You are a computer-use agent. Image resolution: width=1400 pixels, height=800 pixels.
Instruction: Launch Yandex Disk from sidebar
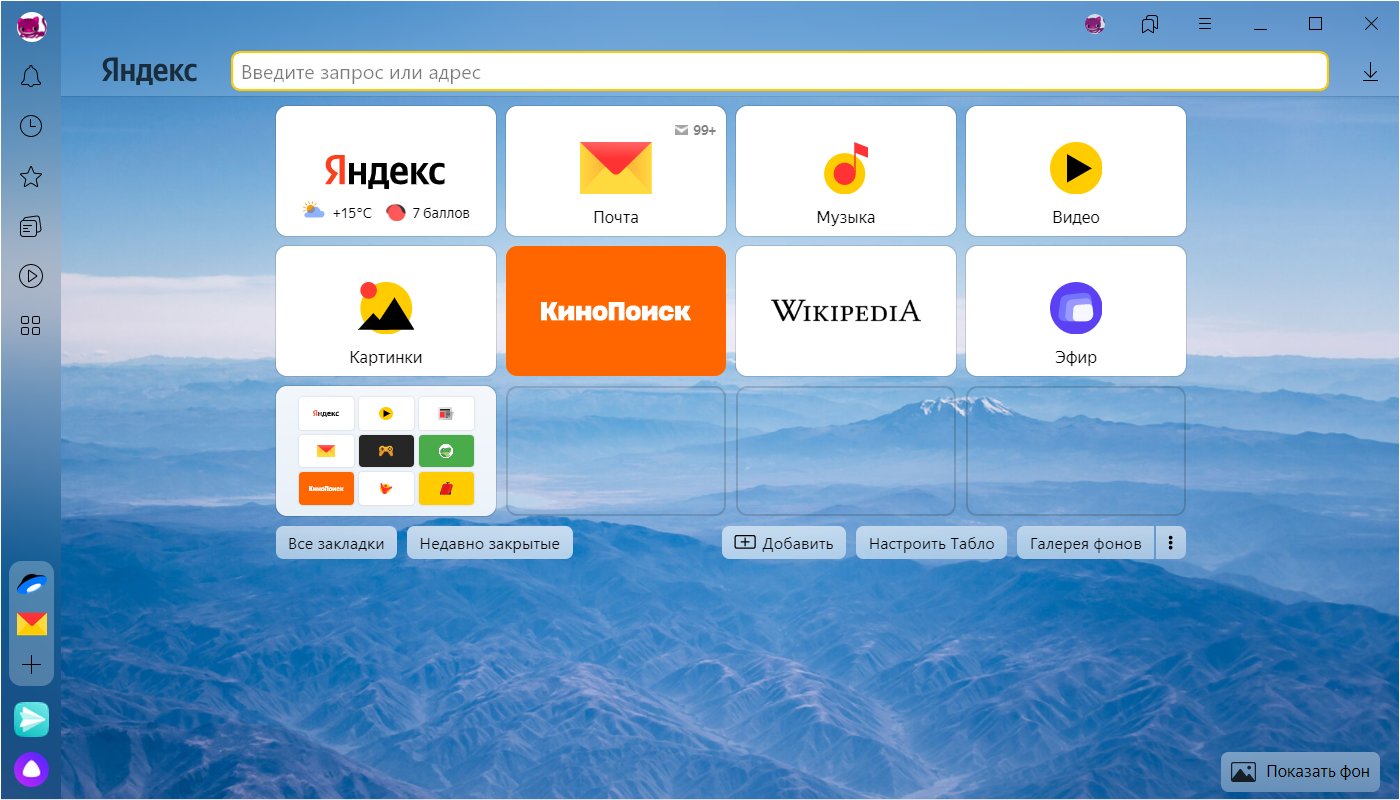click(32, 584)
